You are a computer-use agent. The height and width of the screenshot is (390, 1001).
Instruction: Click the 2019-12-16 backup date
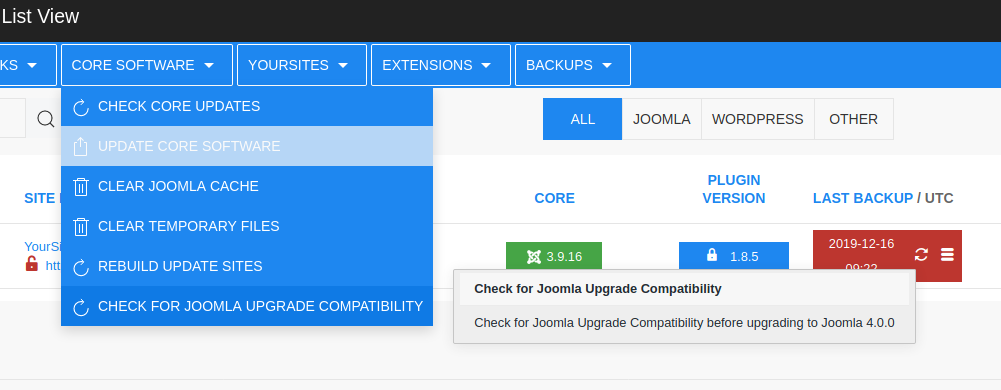point(861,244)
